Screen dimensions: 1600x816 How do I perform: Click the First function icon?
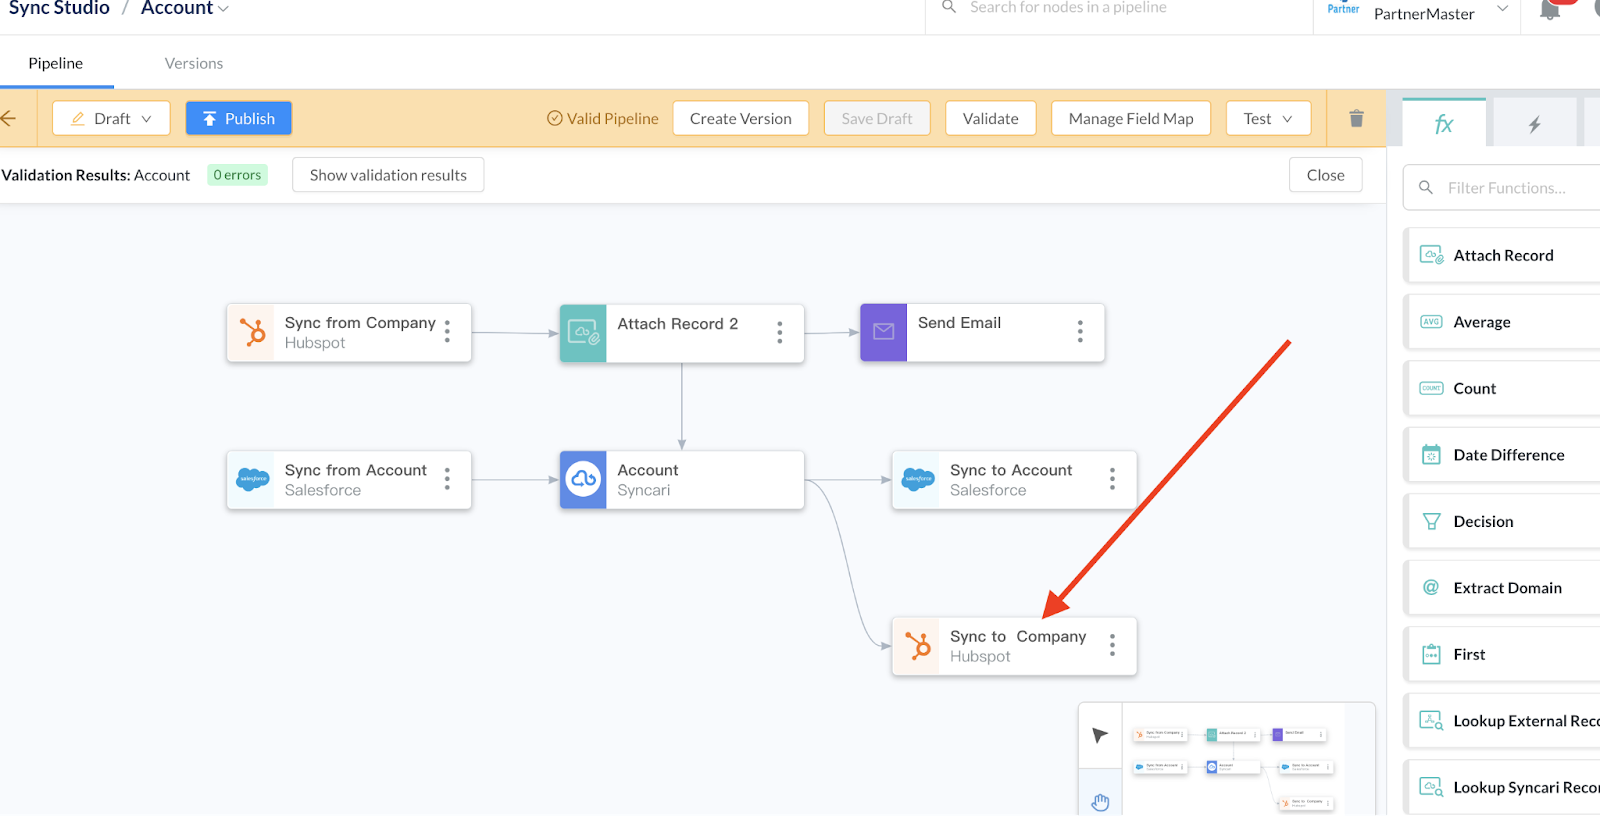pyautogui.click(x=1432, y=654)
